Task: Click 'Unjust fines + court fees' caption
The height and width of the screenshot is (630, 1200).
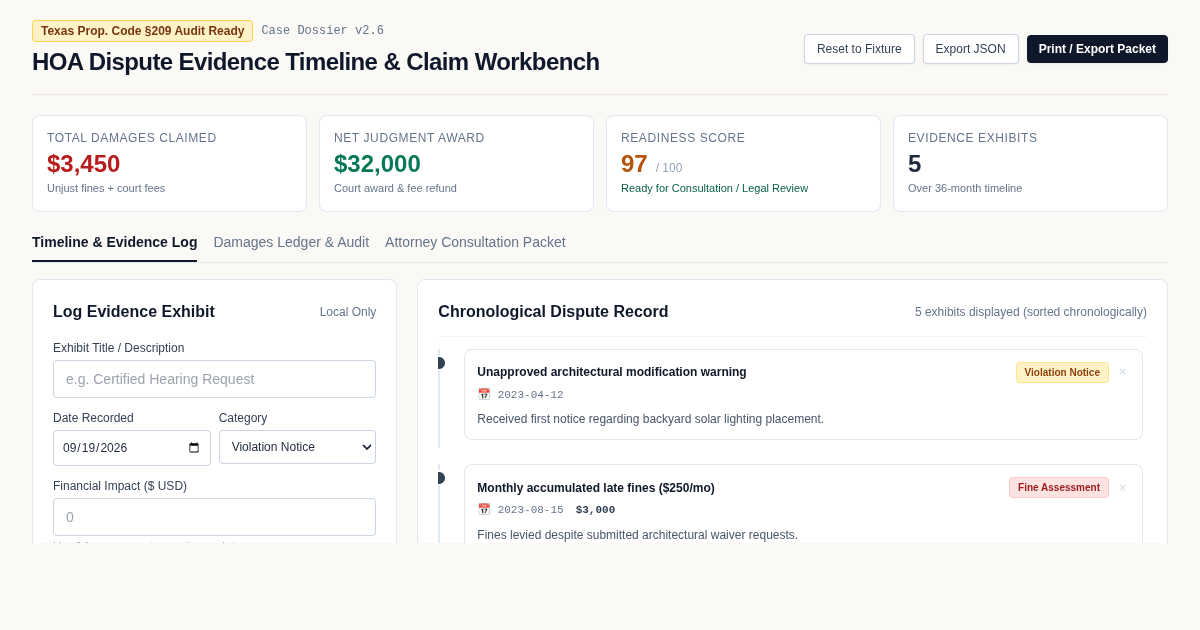Action: [106, 188]
